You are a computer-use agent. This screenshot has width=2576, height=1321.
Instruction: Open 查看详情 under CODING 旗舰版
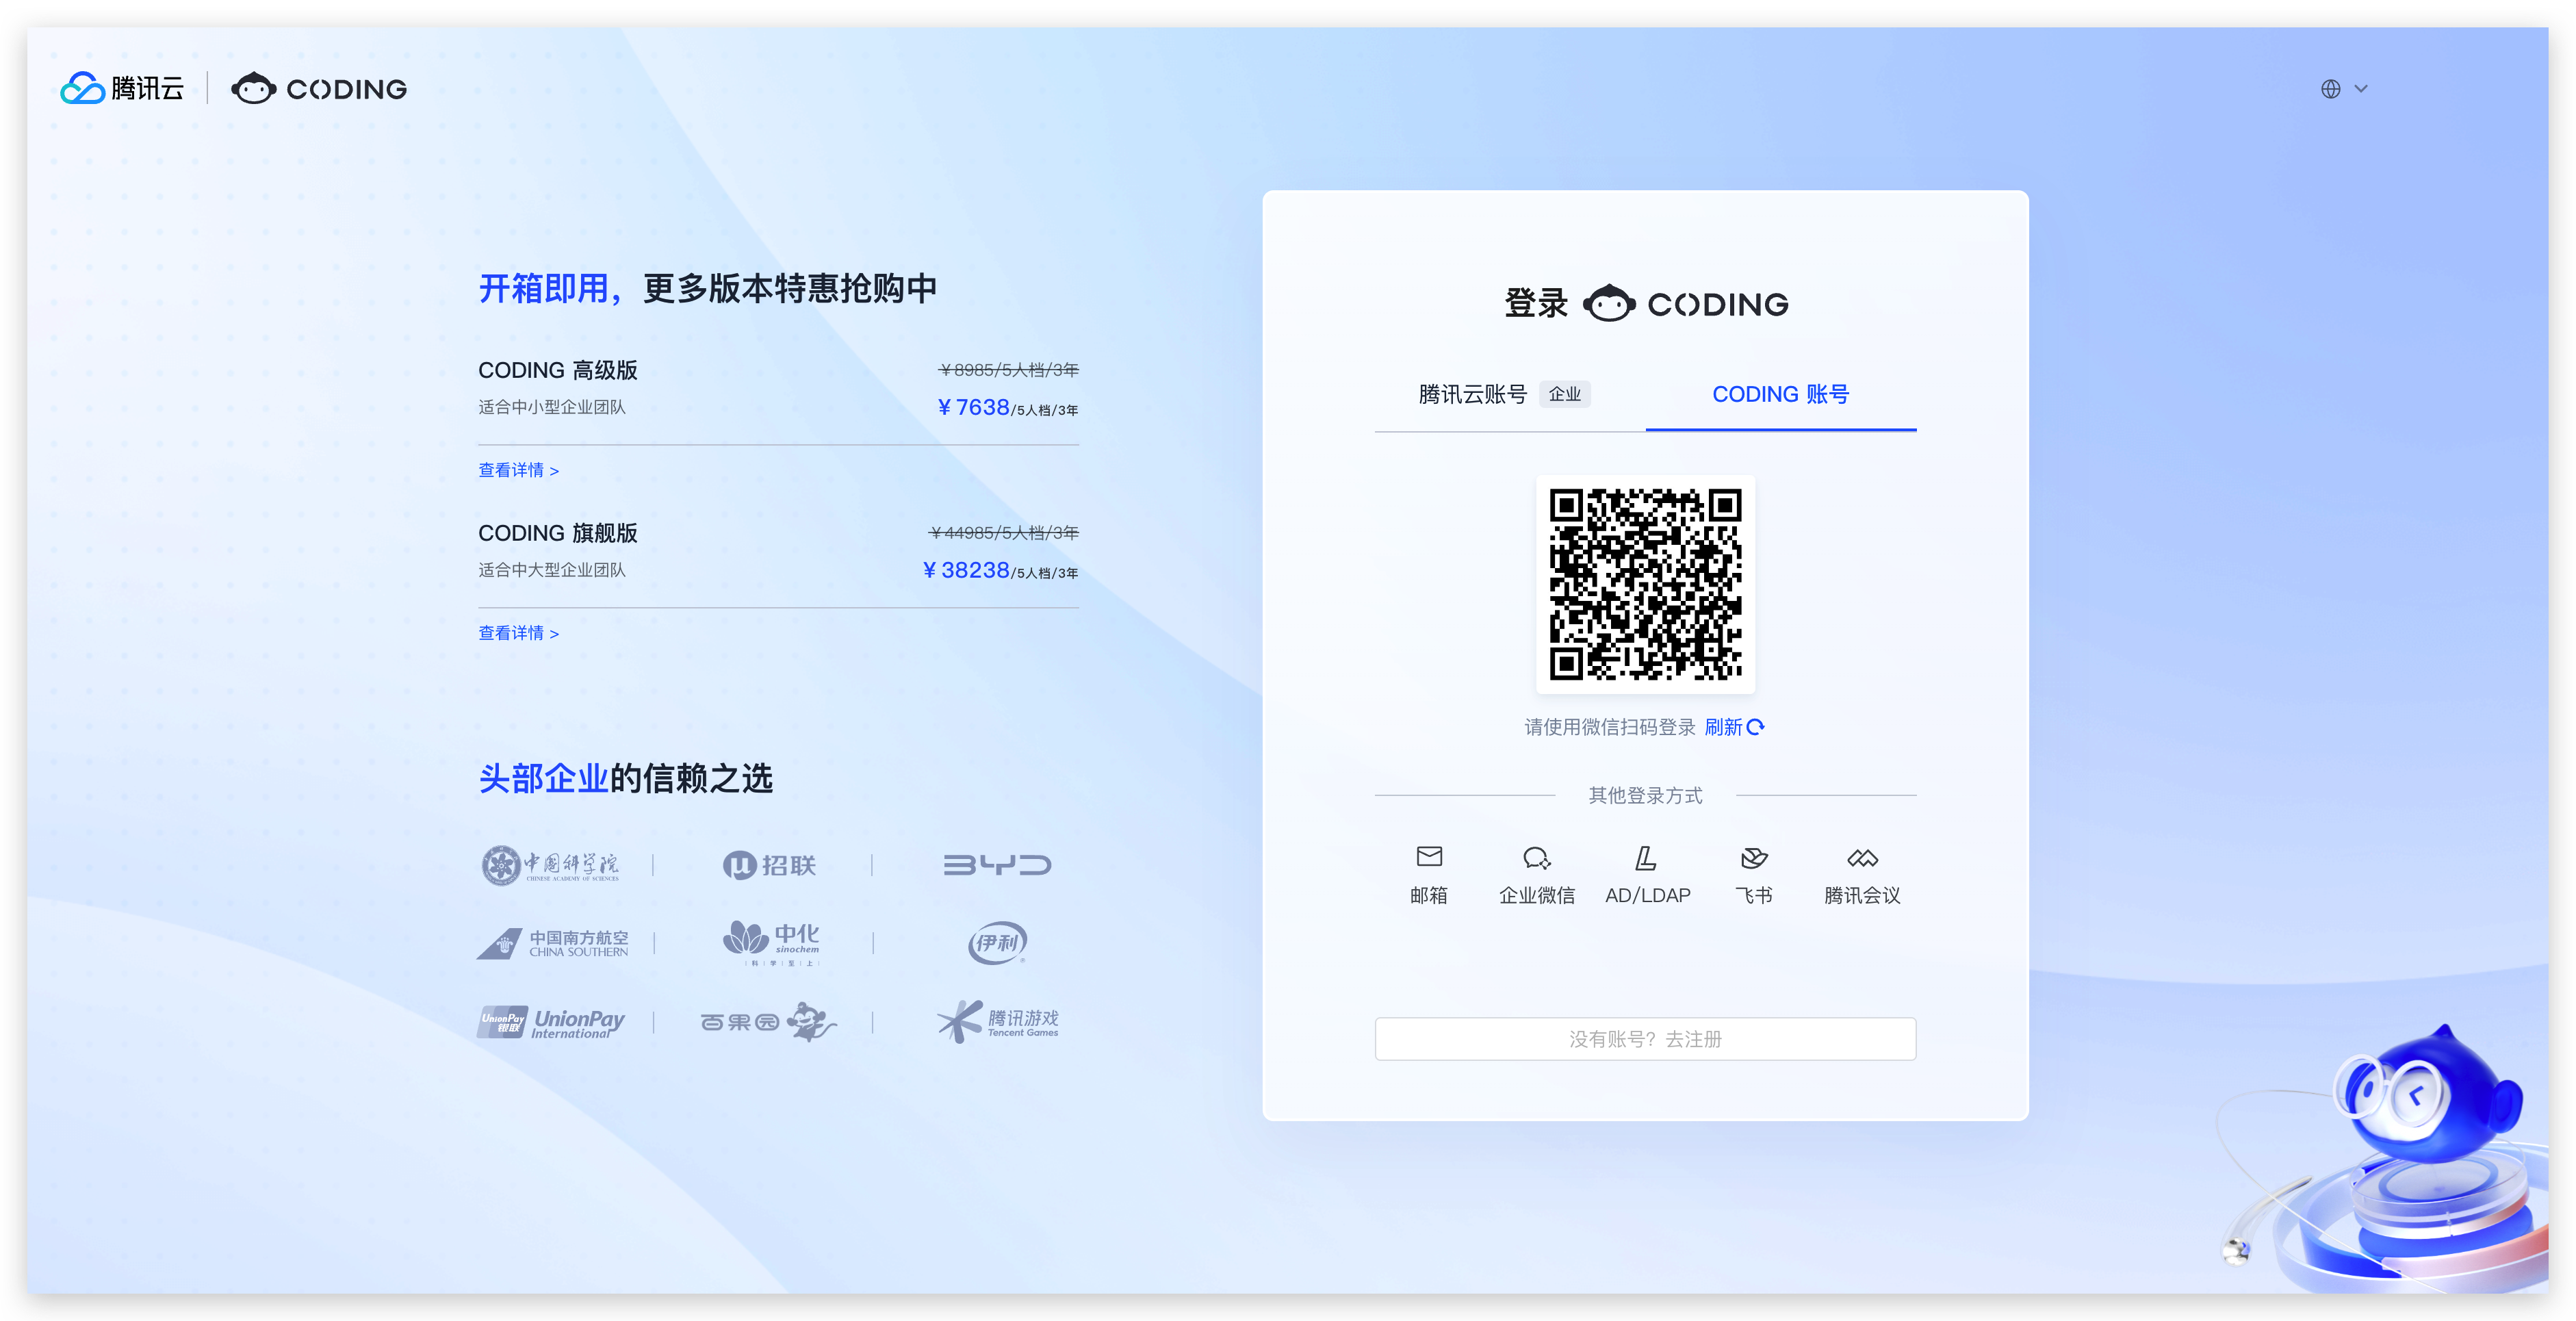(518, 633)
